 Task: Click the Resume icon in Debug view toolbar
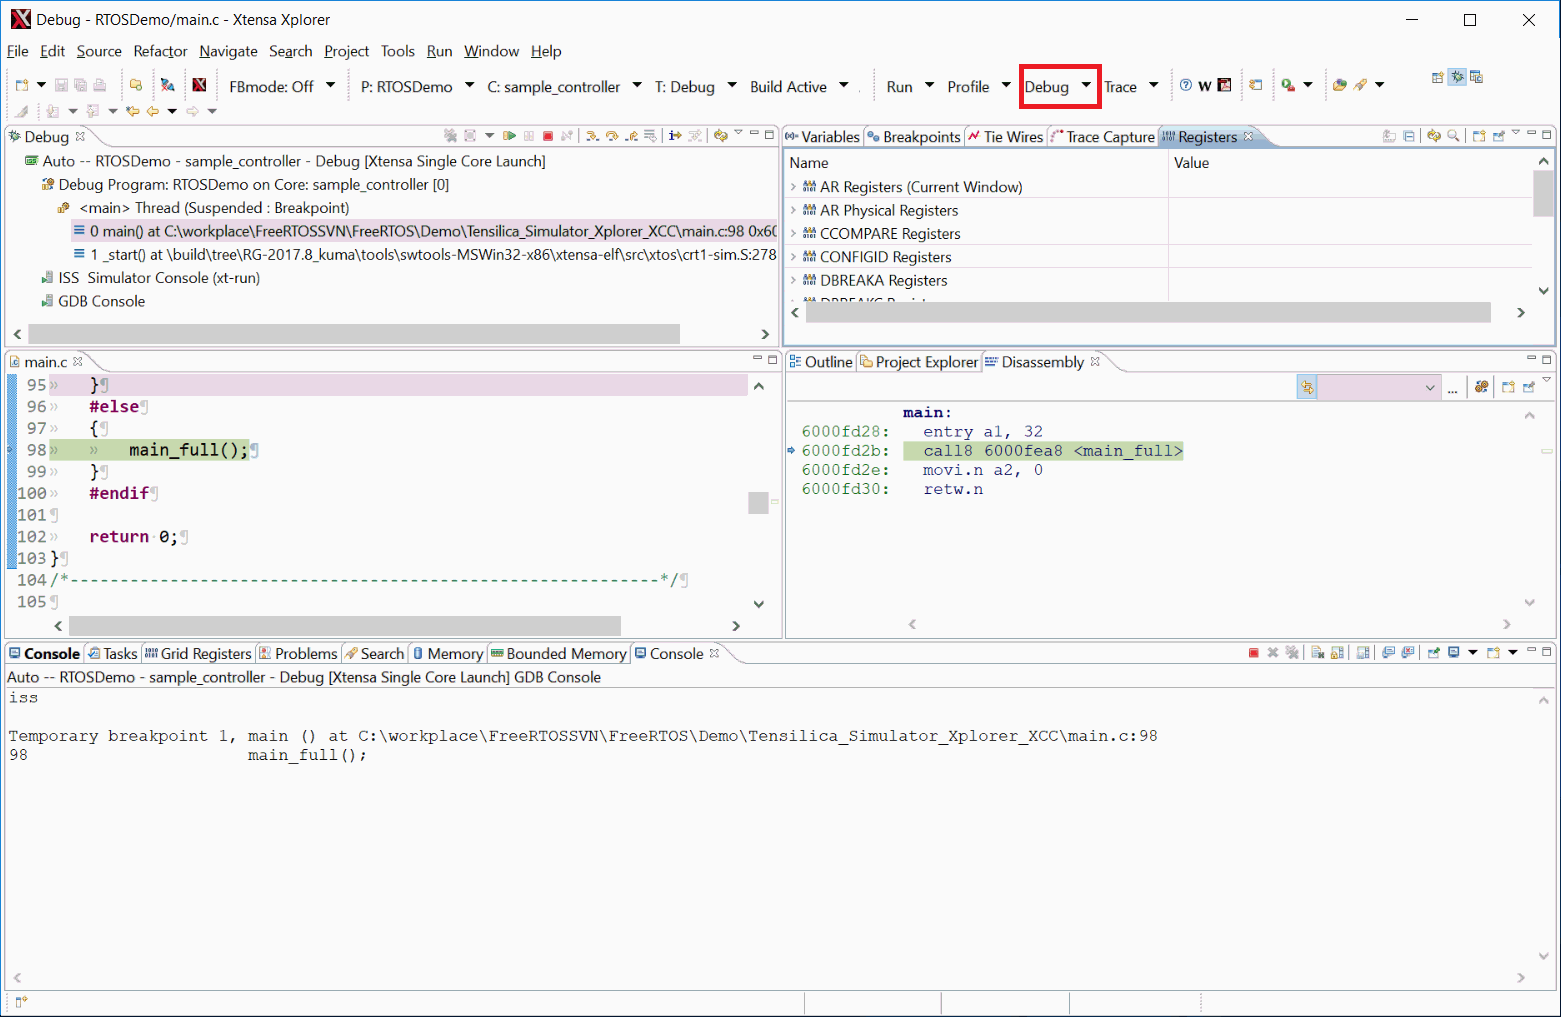click(510, 135)
